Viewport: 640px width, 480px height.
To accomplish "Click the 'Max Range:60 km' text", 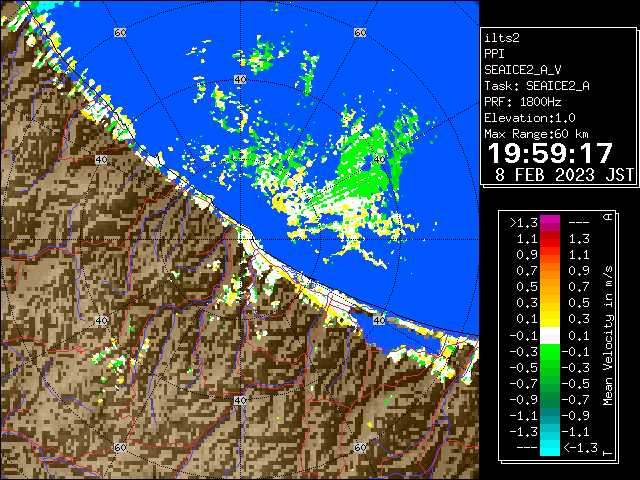I will [x=536, y=134].
